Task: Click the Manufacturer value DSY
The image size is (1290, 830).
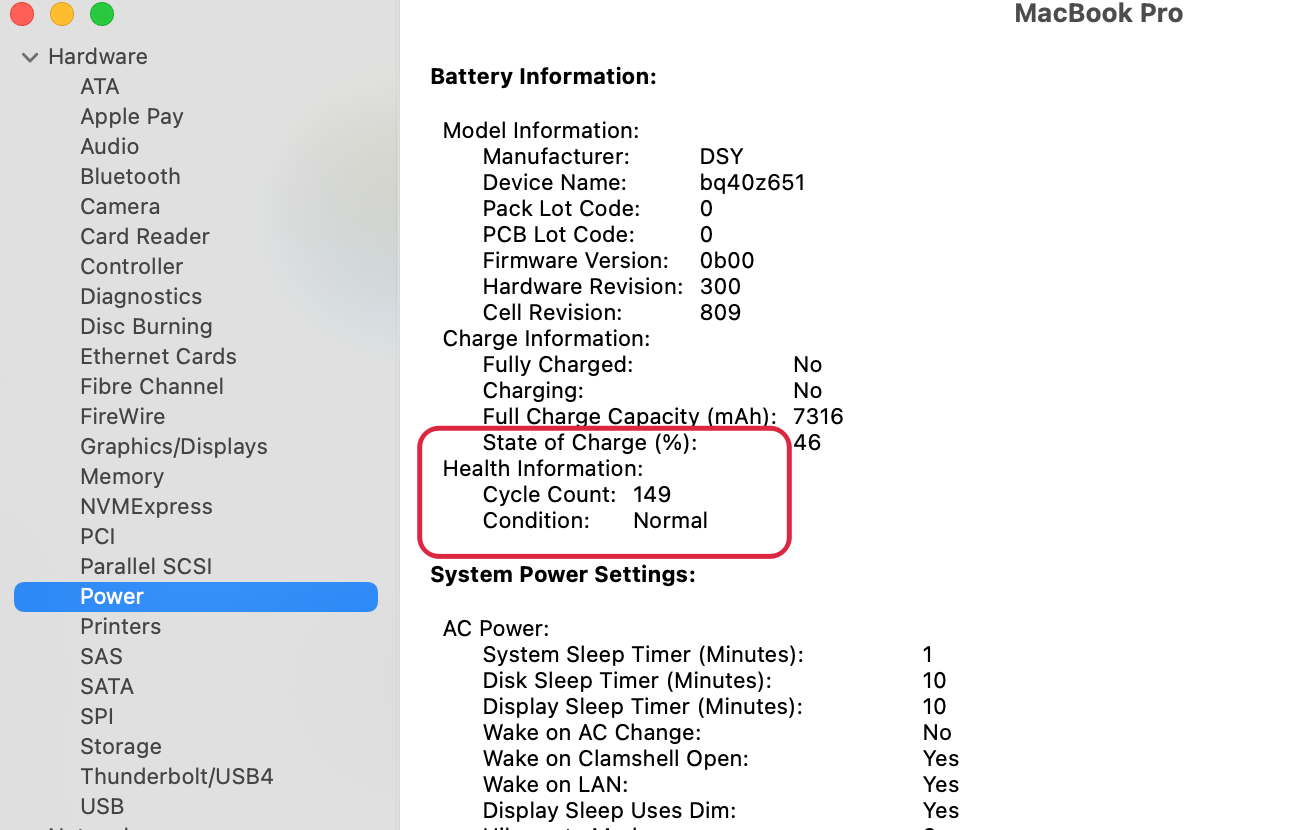Action: (x=721, y=157)
